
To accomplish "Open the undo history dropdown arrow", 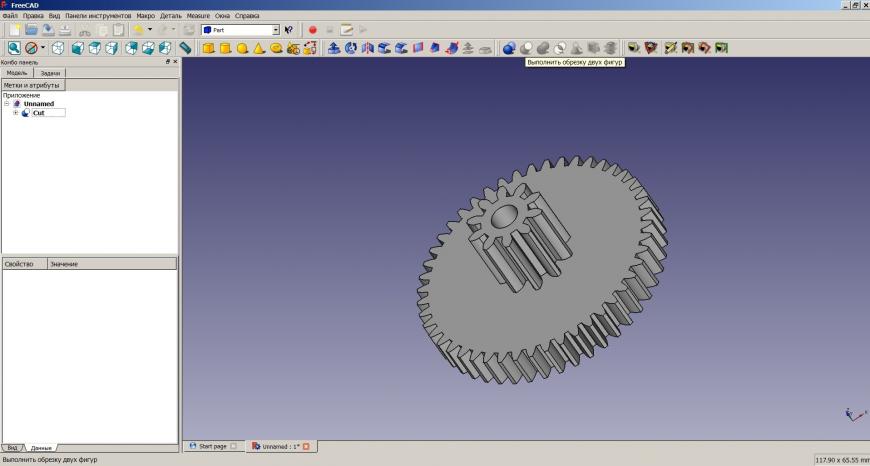I will pyautogui.click(x=150, y=30).
